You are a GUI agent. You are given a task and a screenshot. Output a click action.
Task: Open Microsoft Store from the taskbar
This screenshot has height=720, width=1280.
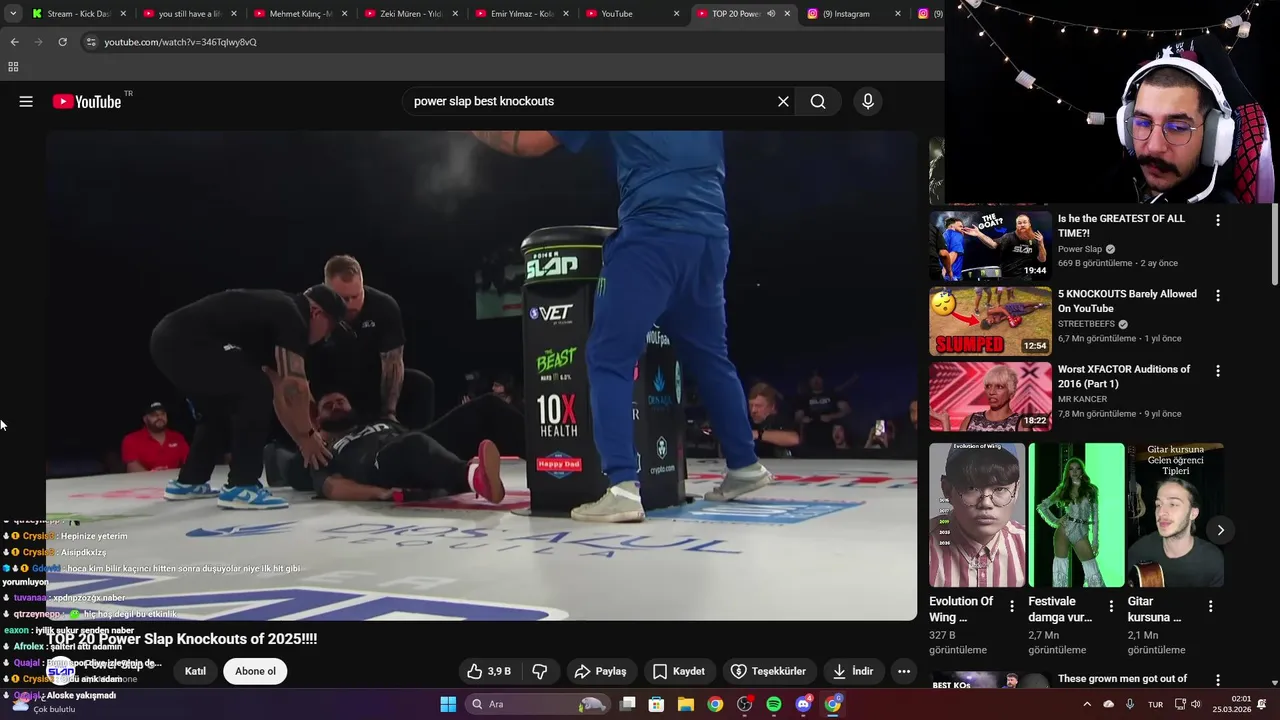coord(656,704)
